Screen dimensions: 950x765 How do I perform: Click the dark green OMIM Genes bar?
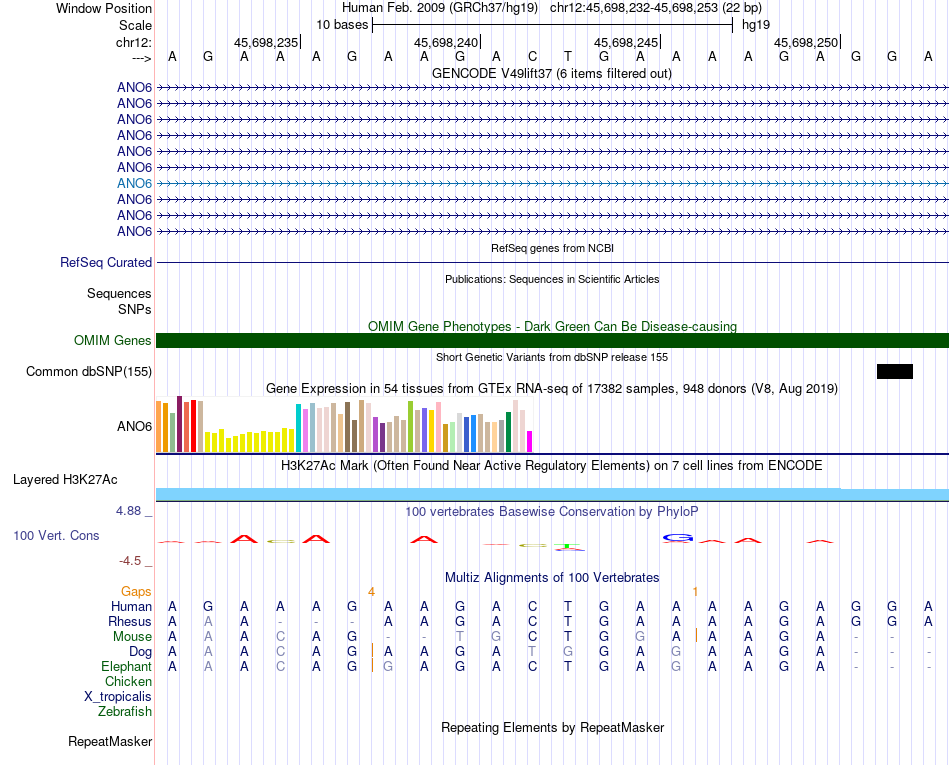click(x=552, y=340)
